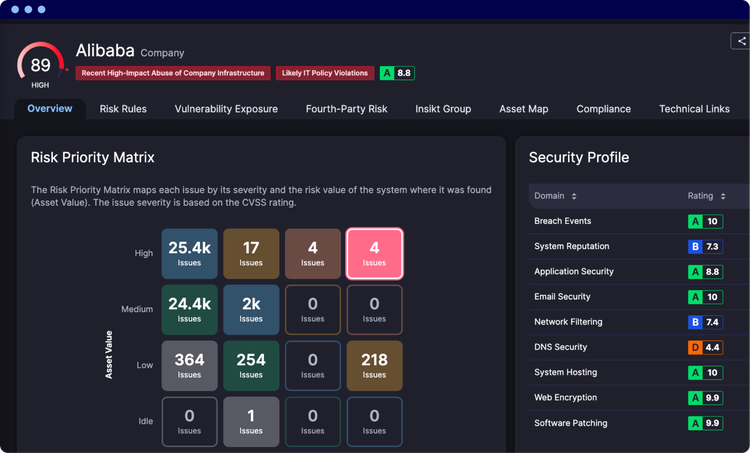Open the Software Patching domain row

point(639,423)
